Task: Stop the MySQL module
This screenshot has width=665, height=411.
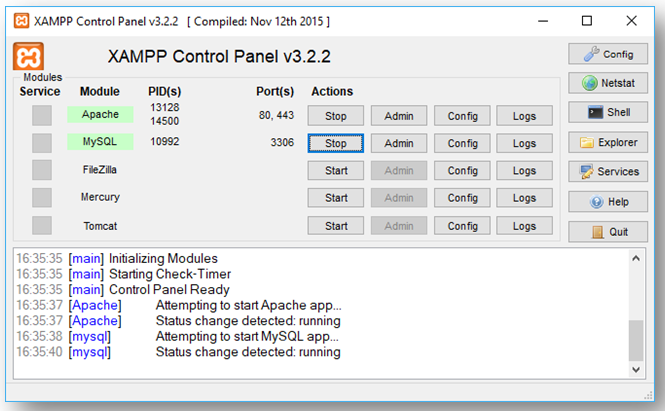Action: (x=336, y=143)
